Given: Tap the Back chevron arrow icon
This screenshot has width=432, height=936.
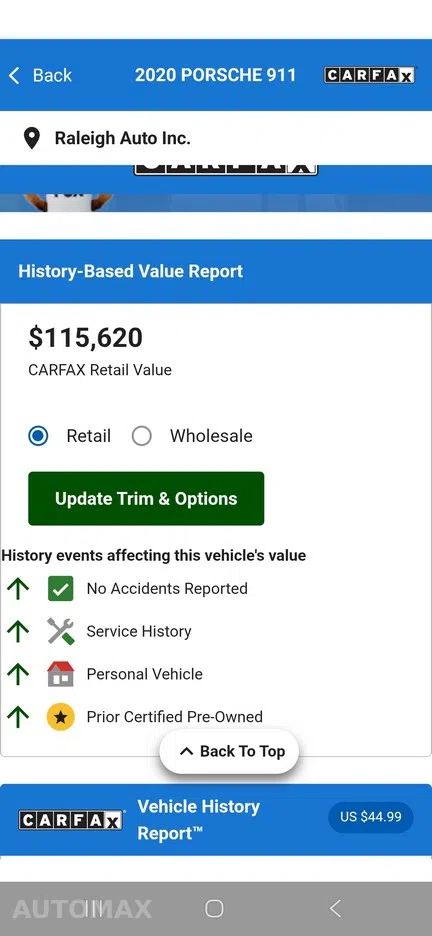Looking at the screenshot, I should (14, 75).
